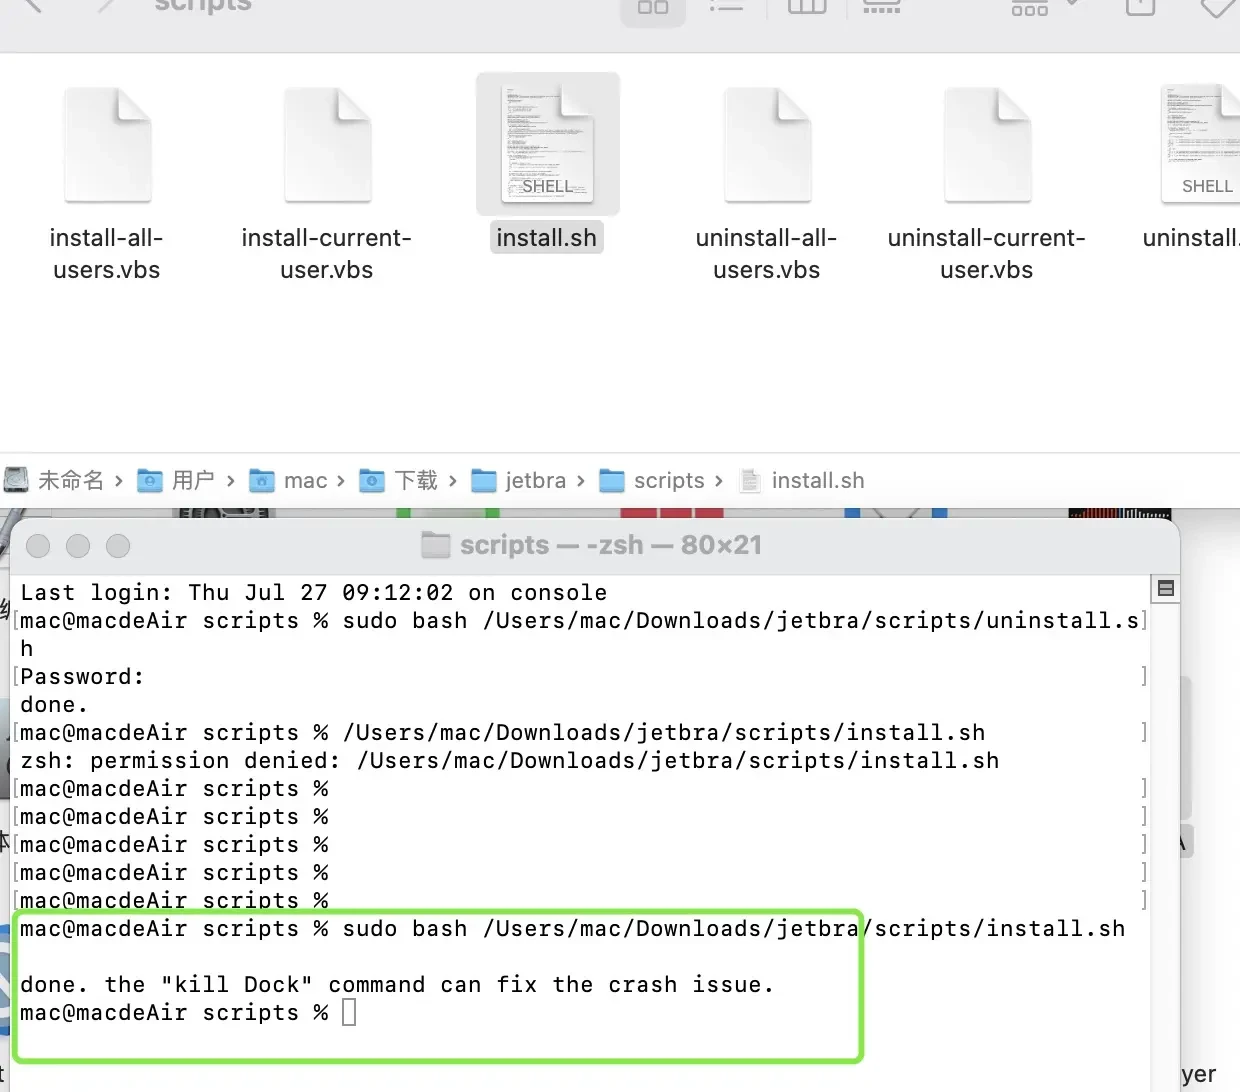Screen dimensions: 1240x1092
Task: Click the jetbra folder icon in path bar
Action: click(484, 481)
